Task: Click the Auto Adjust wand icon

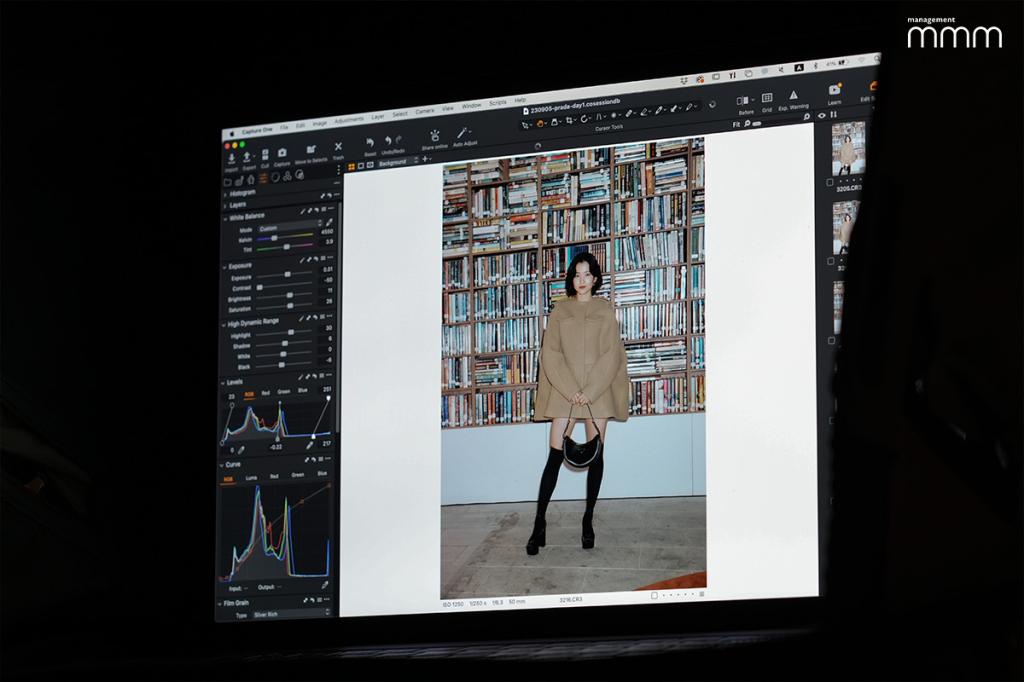Action: coord(462,133)
